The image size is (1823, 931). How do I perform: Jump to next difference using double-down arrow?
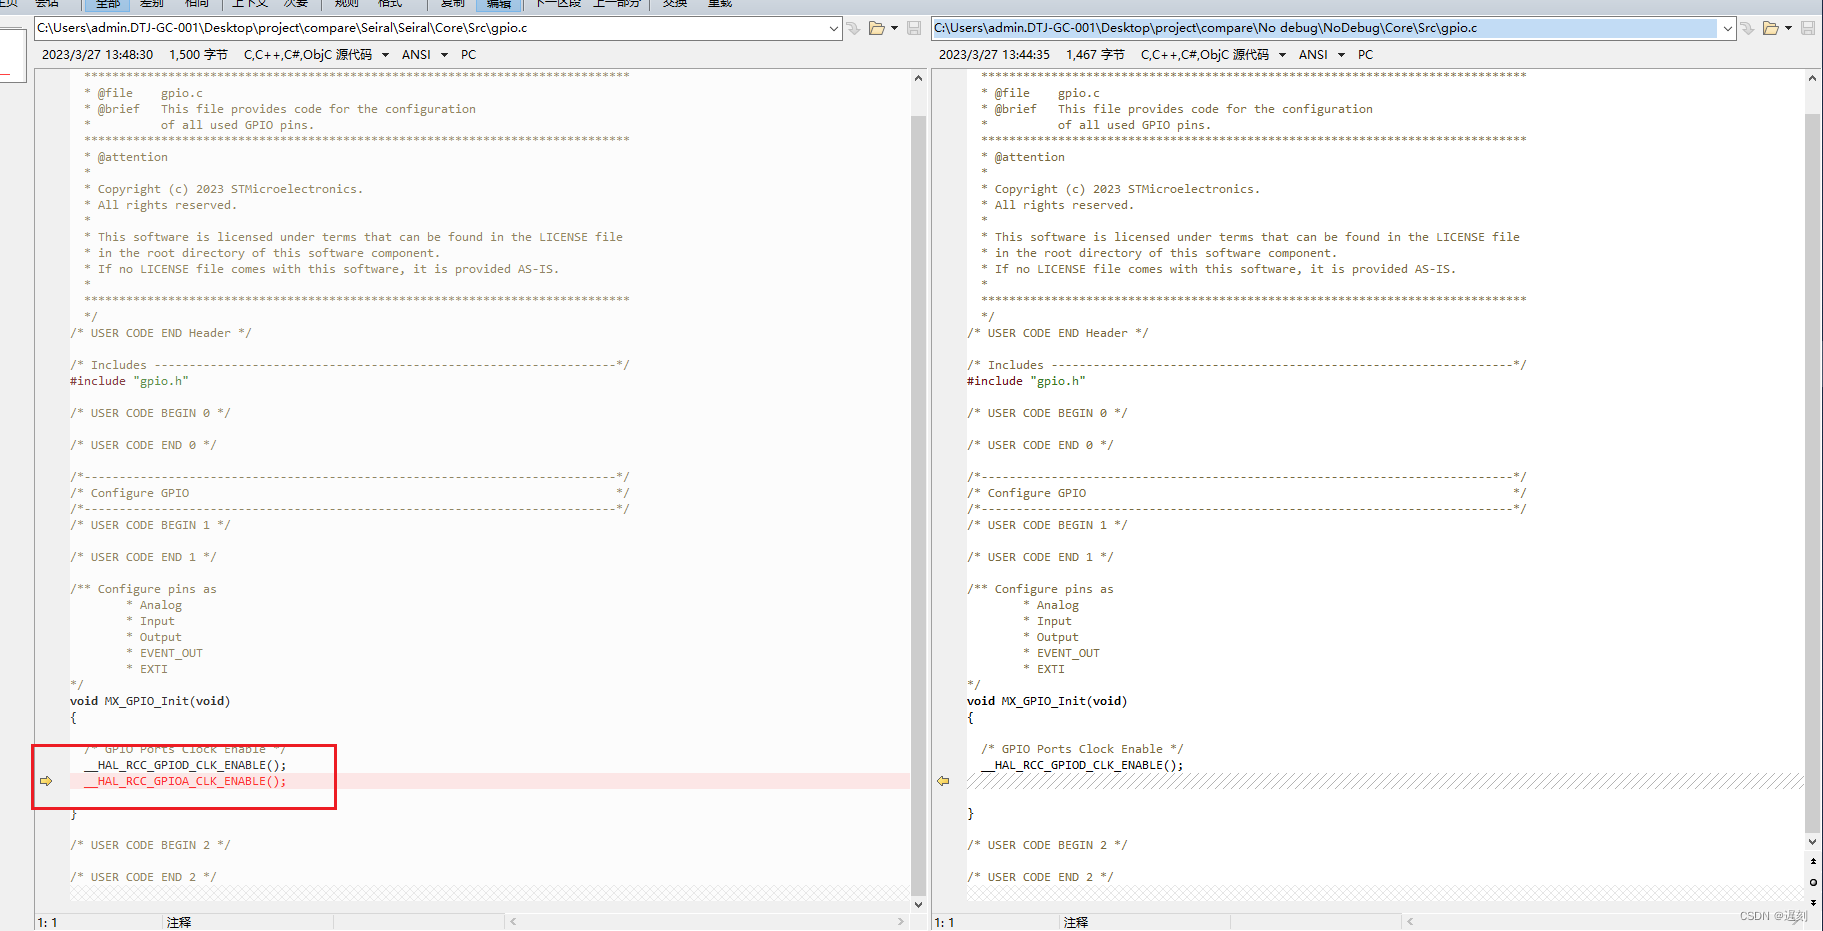tap(1813, 902)
